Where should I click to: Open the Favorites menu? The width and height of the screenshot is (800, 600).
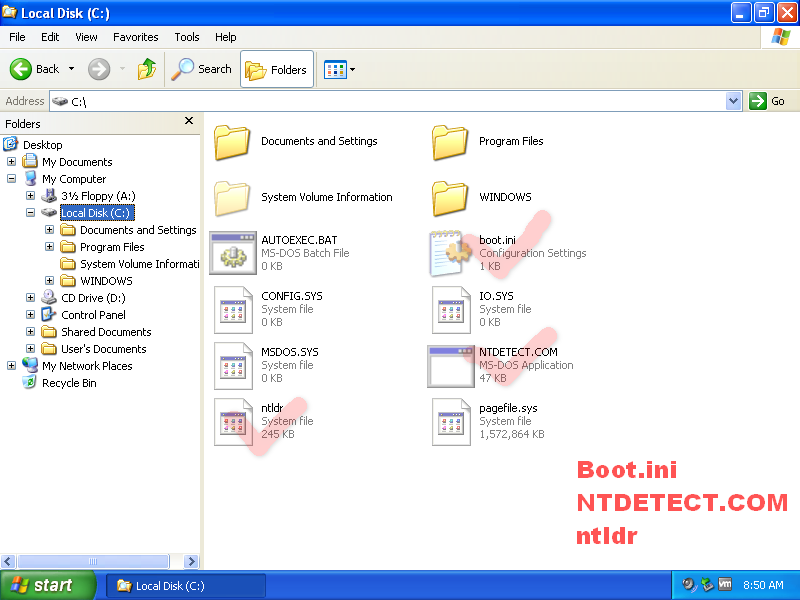tap(136, 37)
